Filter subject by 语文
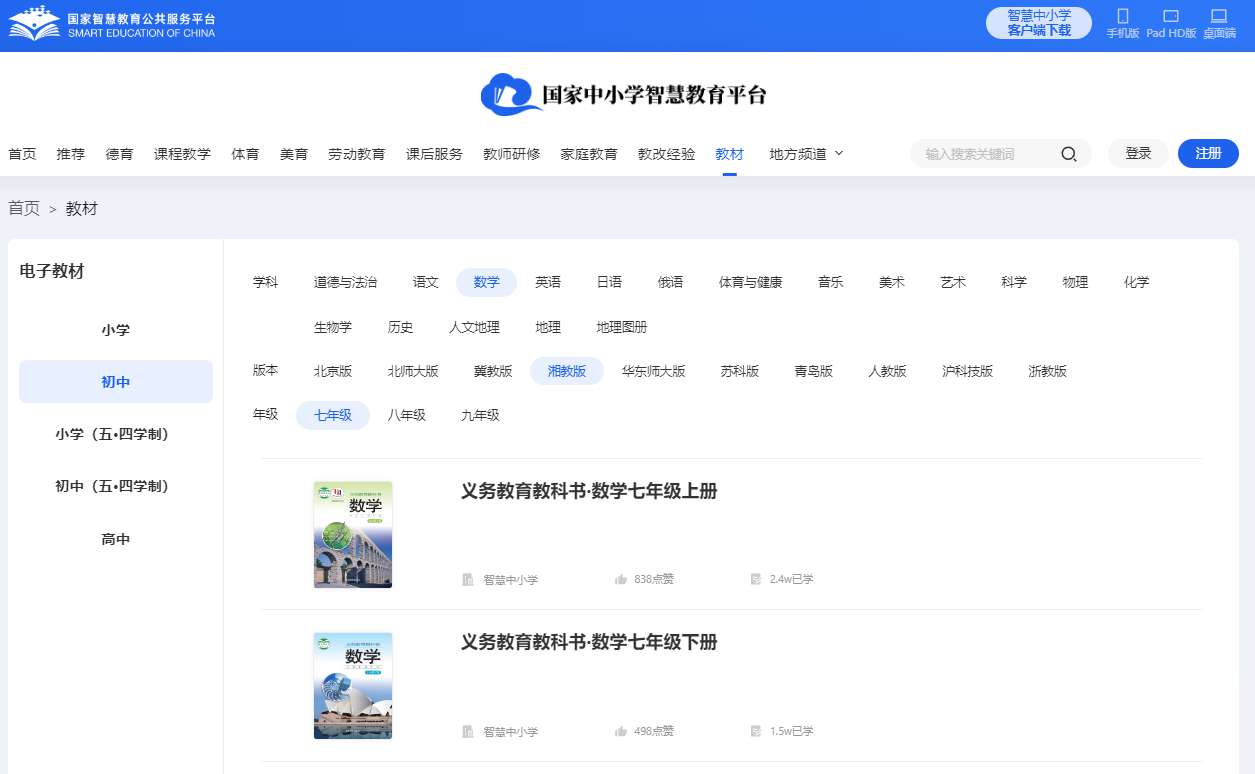This screenshot has width=1255, height=774. [x=426, y=283]
